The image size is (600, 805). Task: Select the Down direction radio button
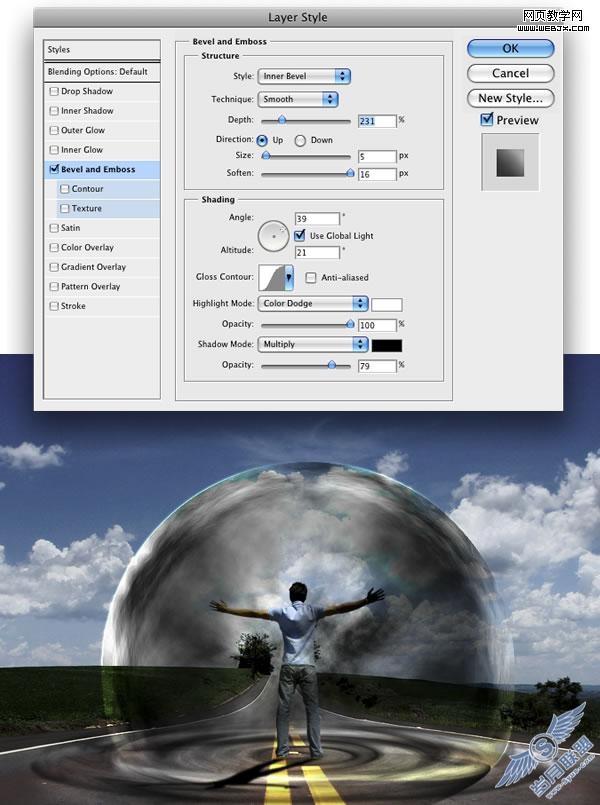tap(300, 141)
